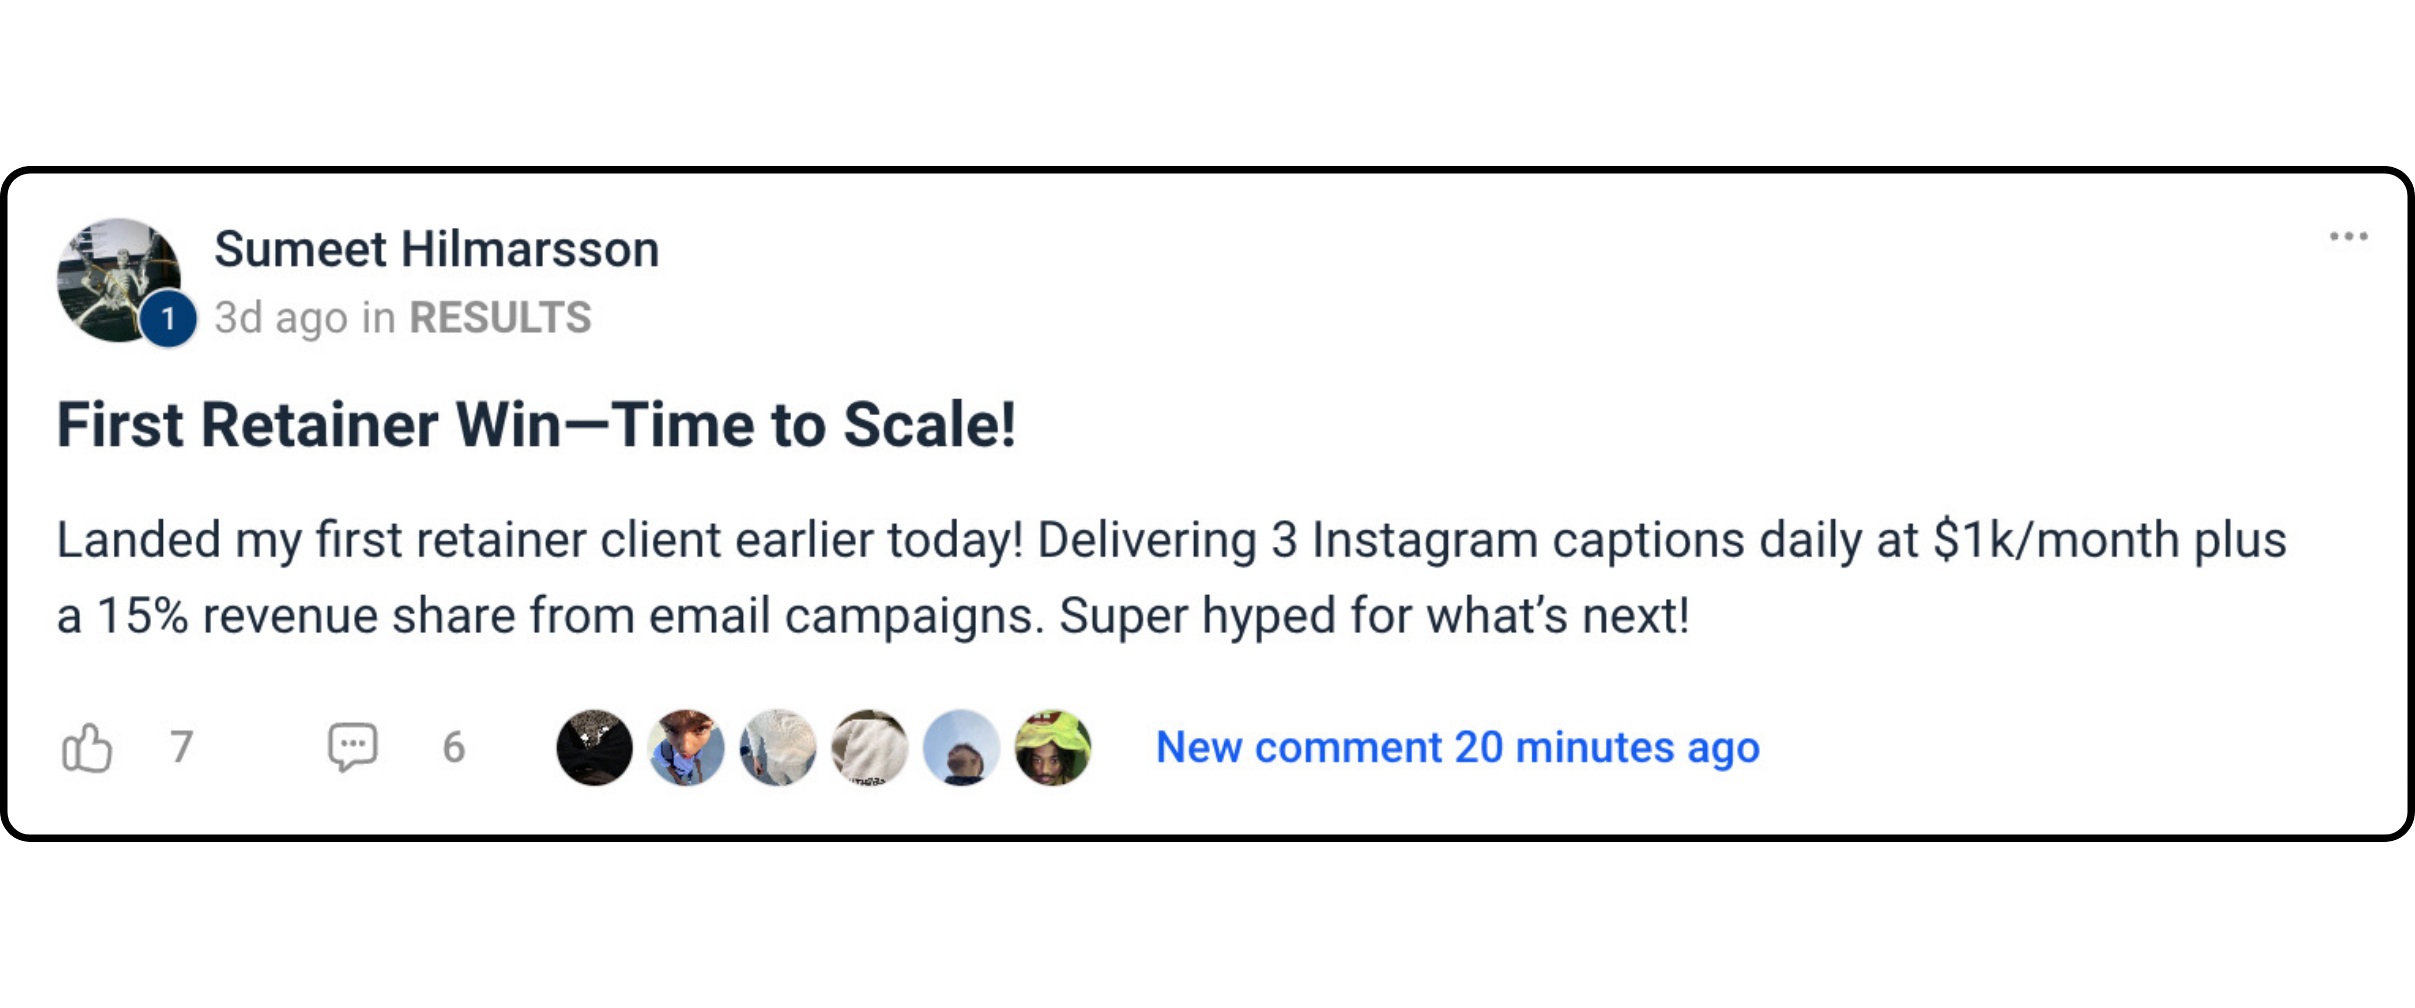Open the RESULTS category link
Viewport: 2415px width, 1008px height.
(500, 318)
